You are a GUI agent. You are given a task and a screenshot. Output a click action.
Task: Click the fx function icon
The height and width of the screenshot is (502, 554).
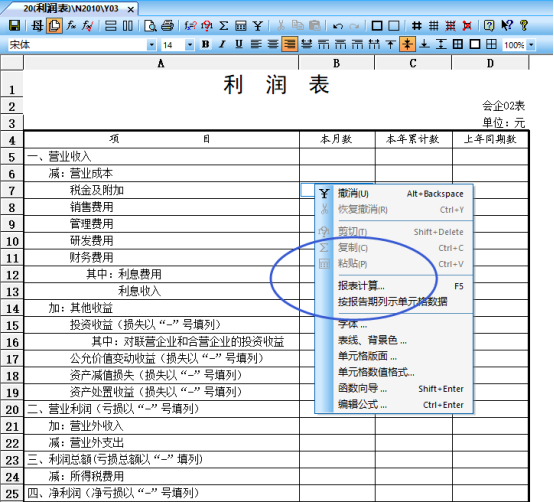[71, 26]
